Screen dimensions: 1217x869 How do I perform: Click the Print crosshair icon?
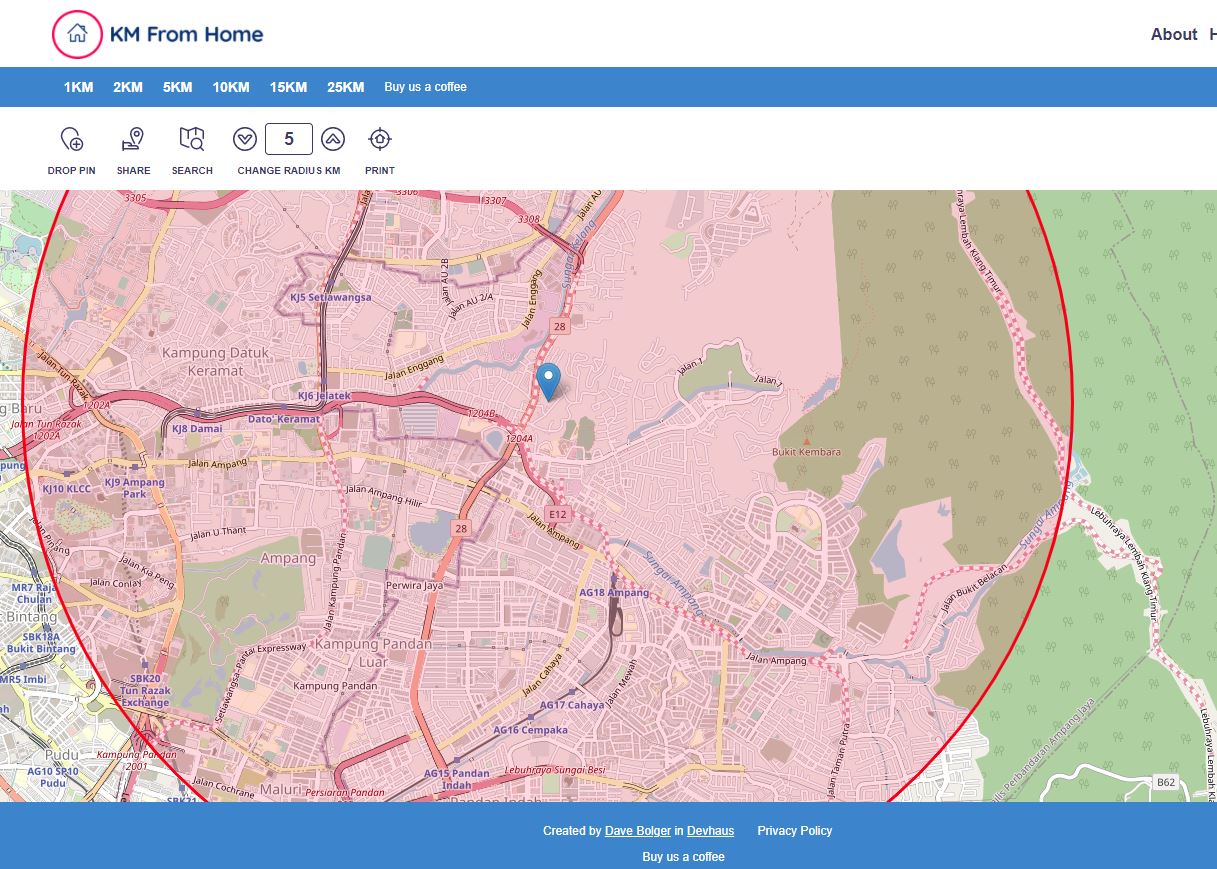pyautogui.click(x=380, y=139)
